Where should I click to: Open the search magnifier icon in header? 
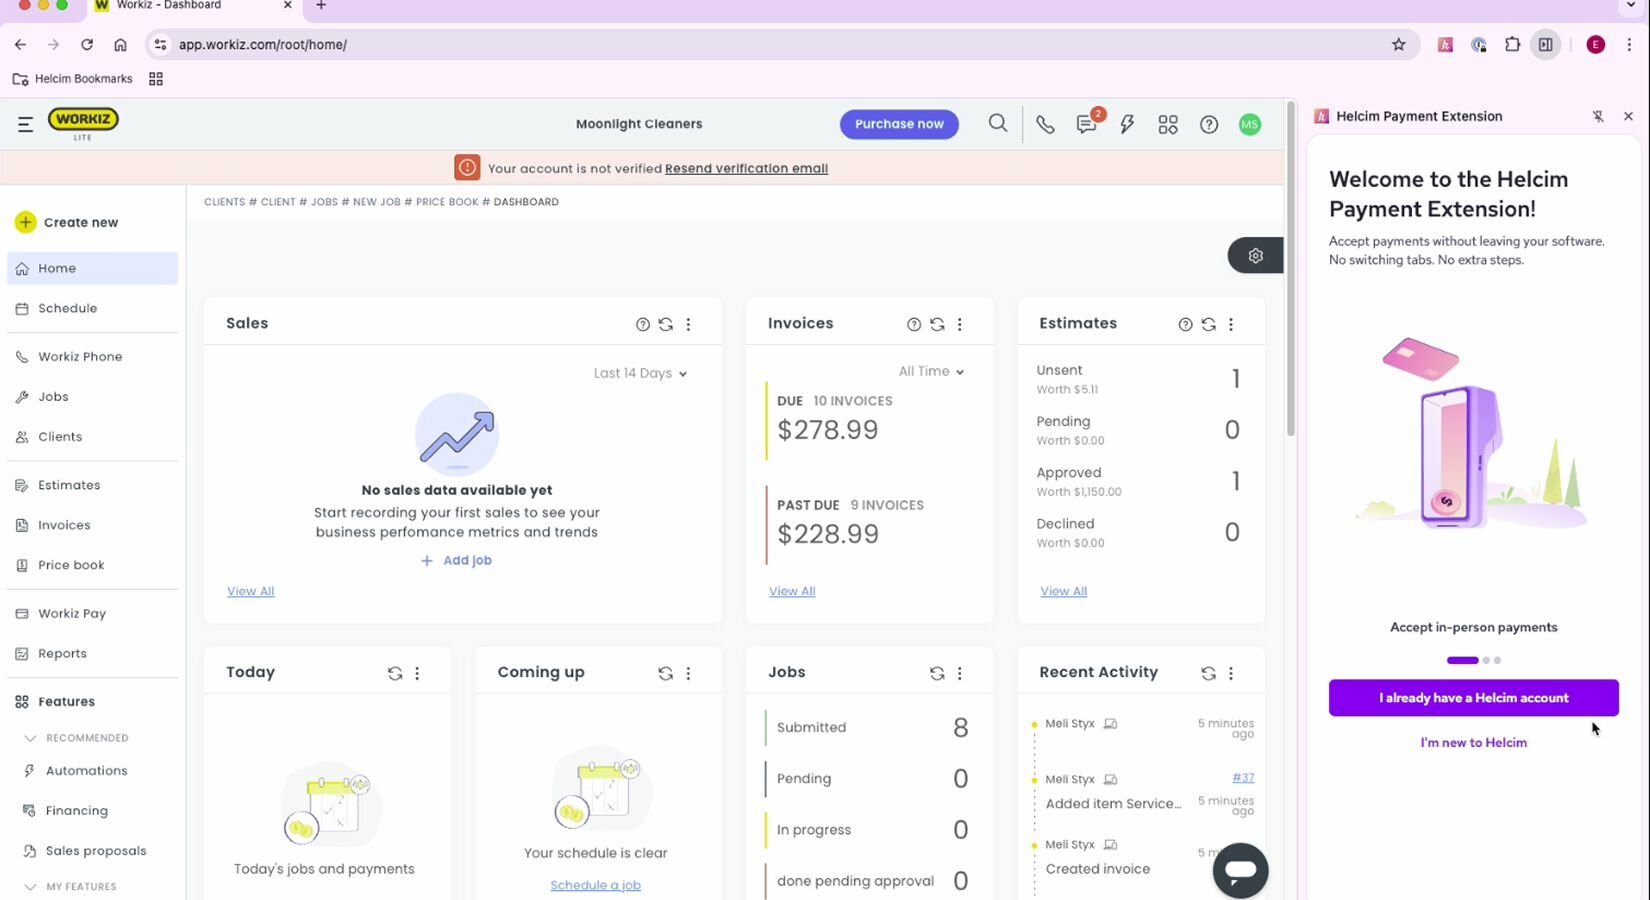coord(997,124)
